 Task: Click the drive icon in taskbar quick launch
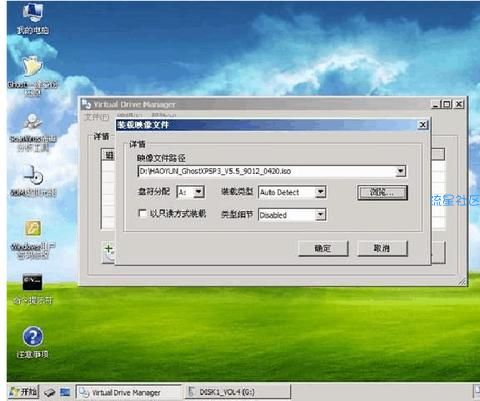click(50, 392)
